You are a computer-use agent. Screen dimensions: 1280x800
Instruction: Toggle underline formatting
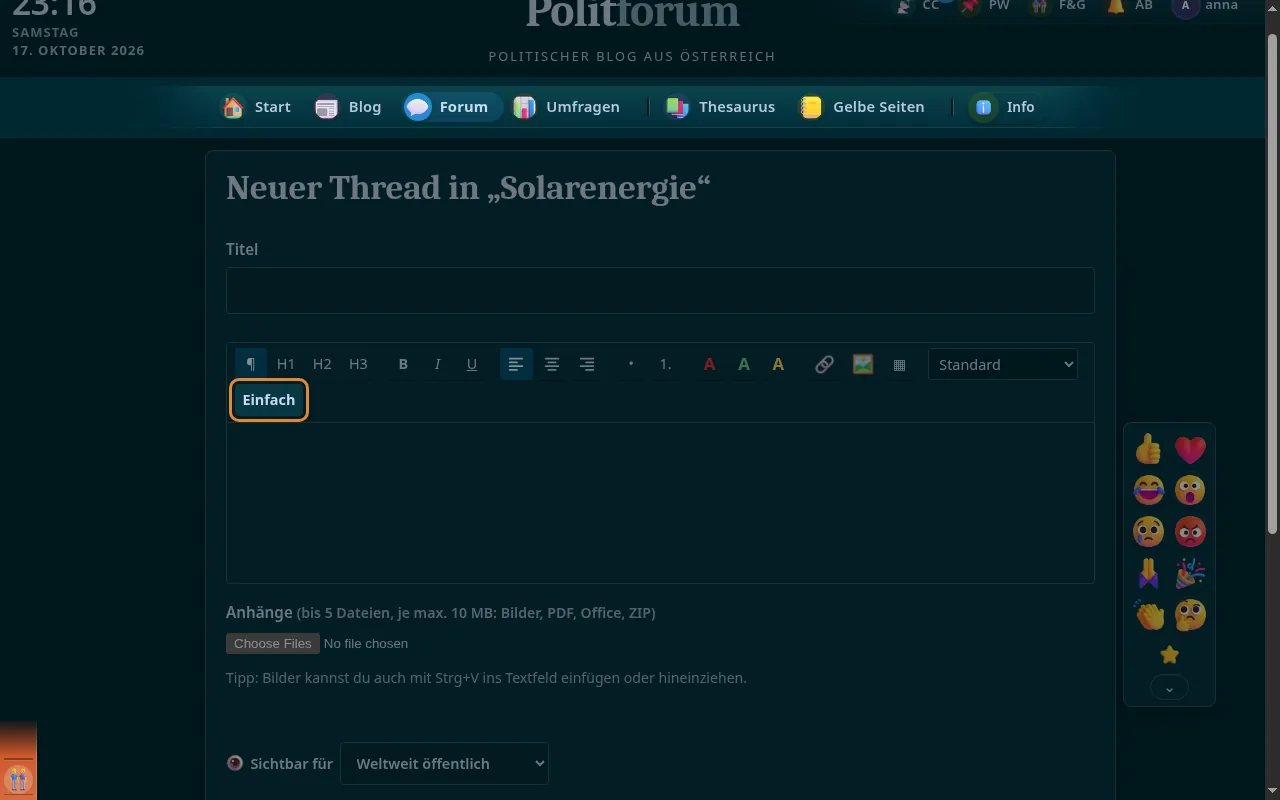pyautogui.click(x=472, y=364)
